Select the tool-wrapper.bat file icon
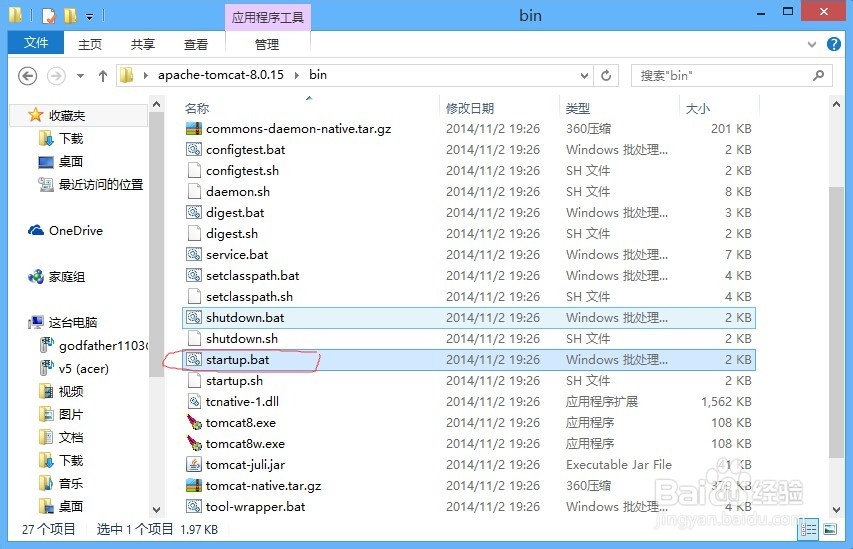The height and width of the screenshot is (549, 853). tap(194, 507)
